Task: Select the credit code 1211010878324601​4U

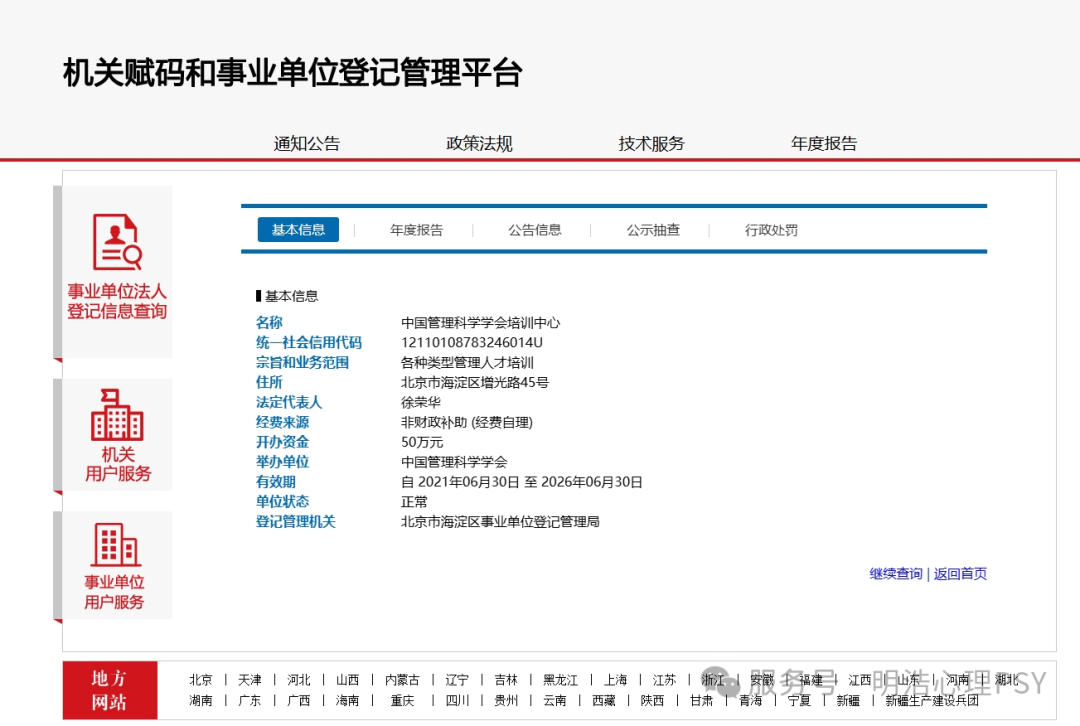Action: (472, 342)
